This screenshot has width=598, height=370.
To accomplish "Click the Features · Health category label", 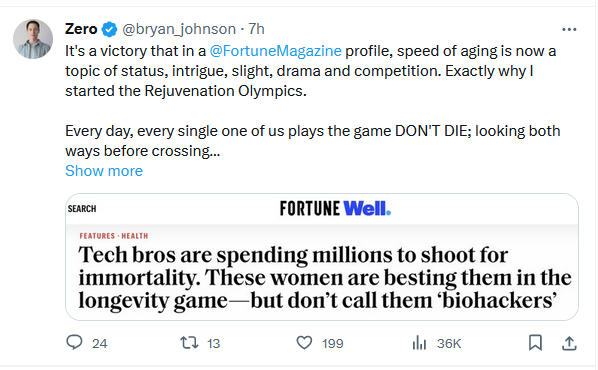I will (114, 236).
